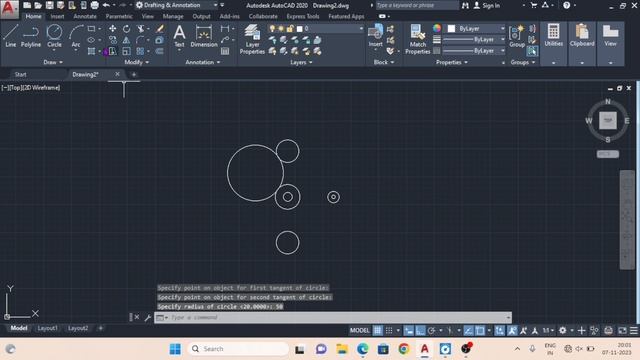Image resolution: width=640 pixels, height=360 pixels.
Task: Click the new drawing tab plus button
Action: pos(133,74)
